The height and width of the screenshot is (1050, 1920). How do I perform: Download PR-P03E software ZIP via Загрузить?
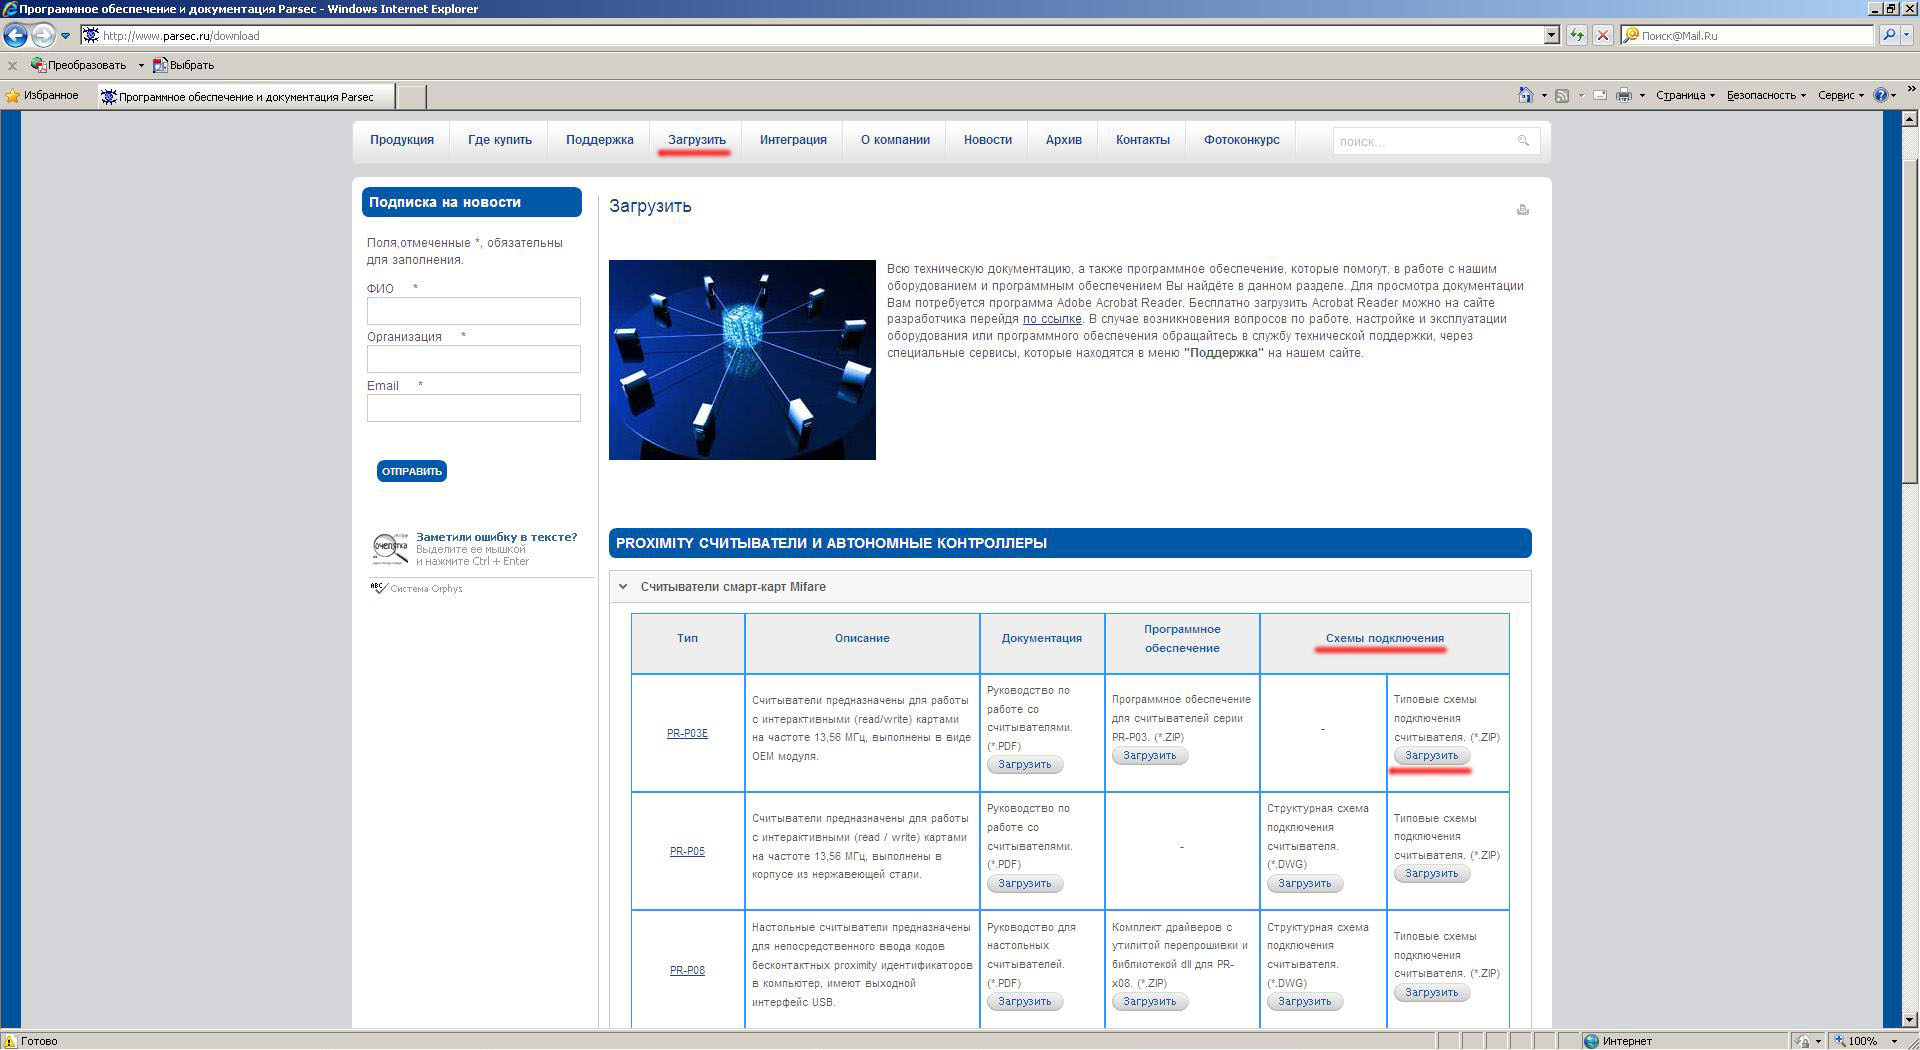pos(1149,755)
